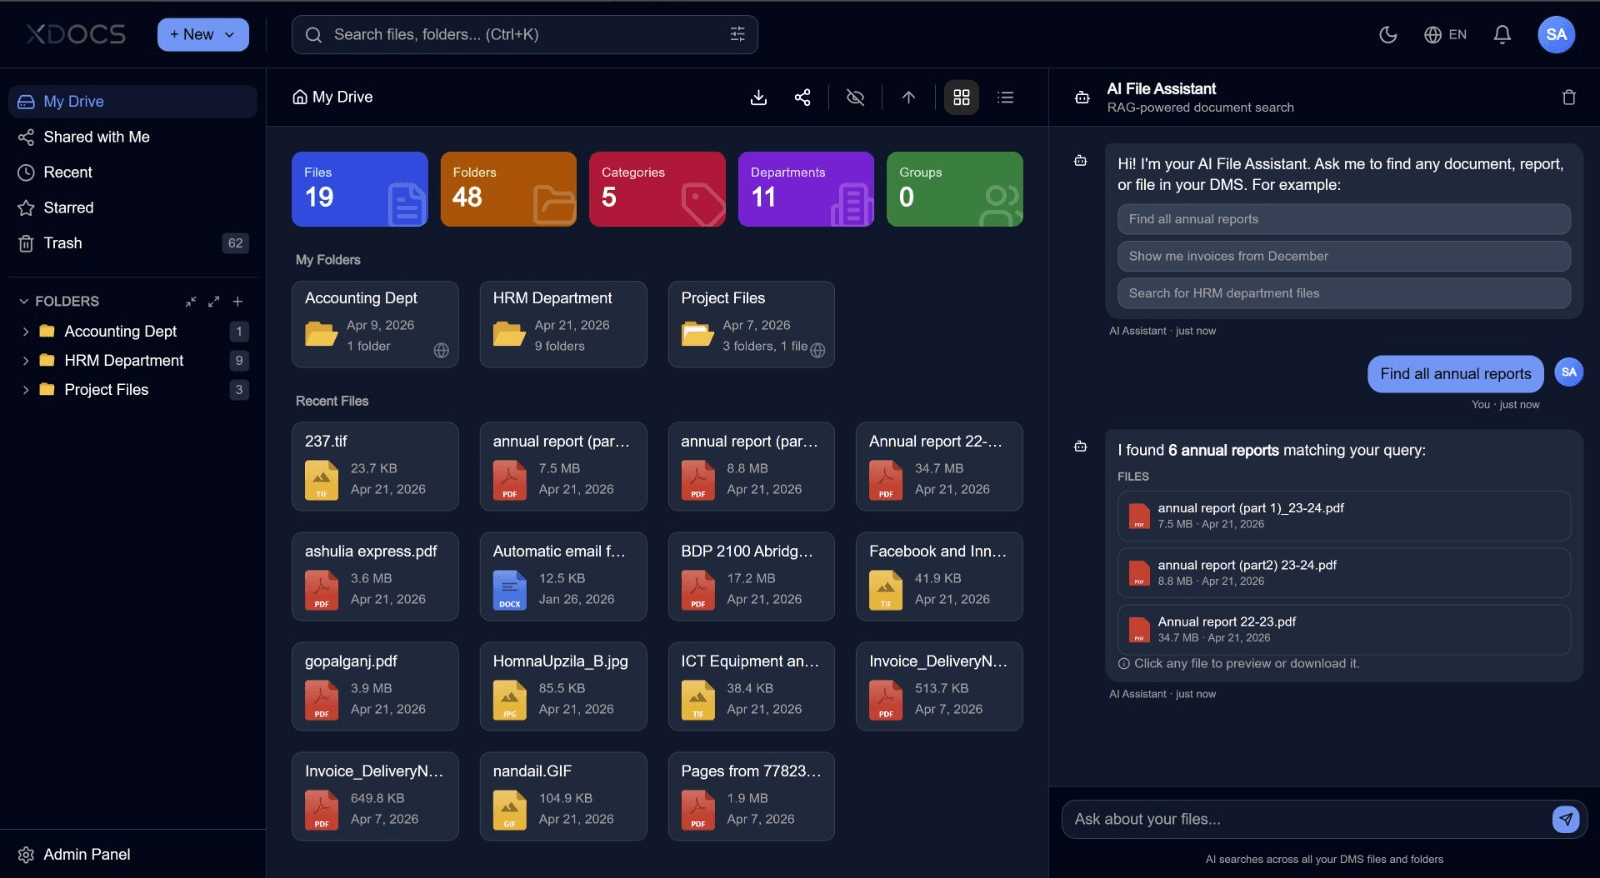1600x878 pixels.
Task: Select suggestion Find all annual reports
Action: (x=1344, y=219)
